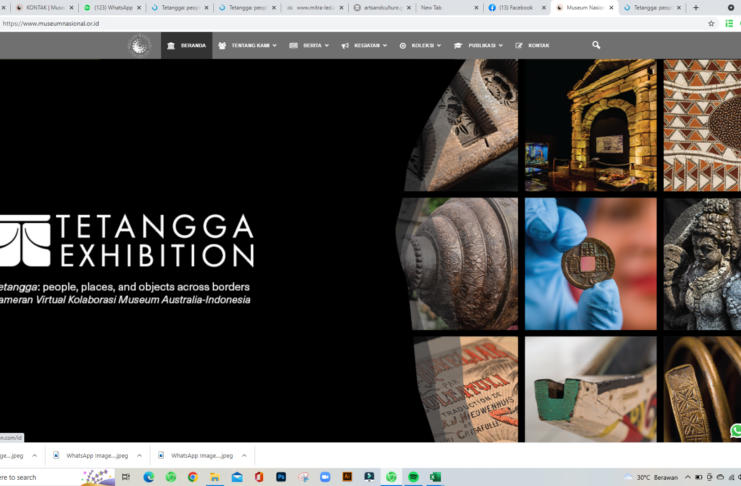Click 'people, places, and objects across borders' text

146,287
